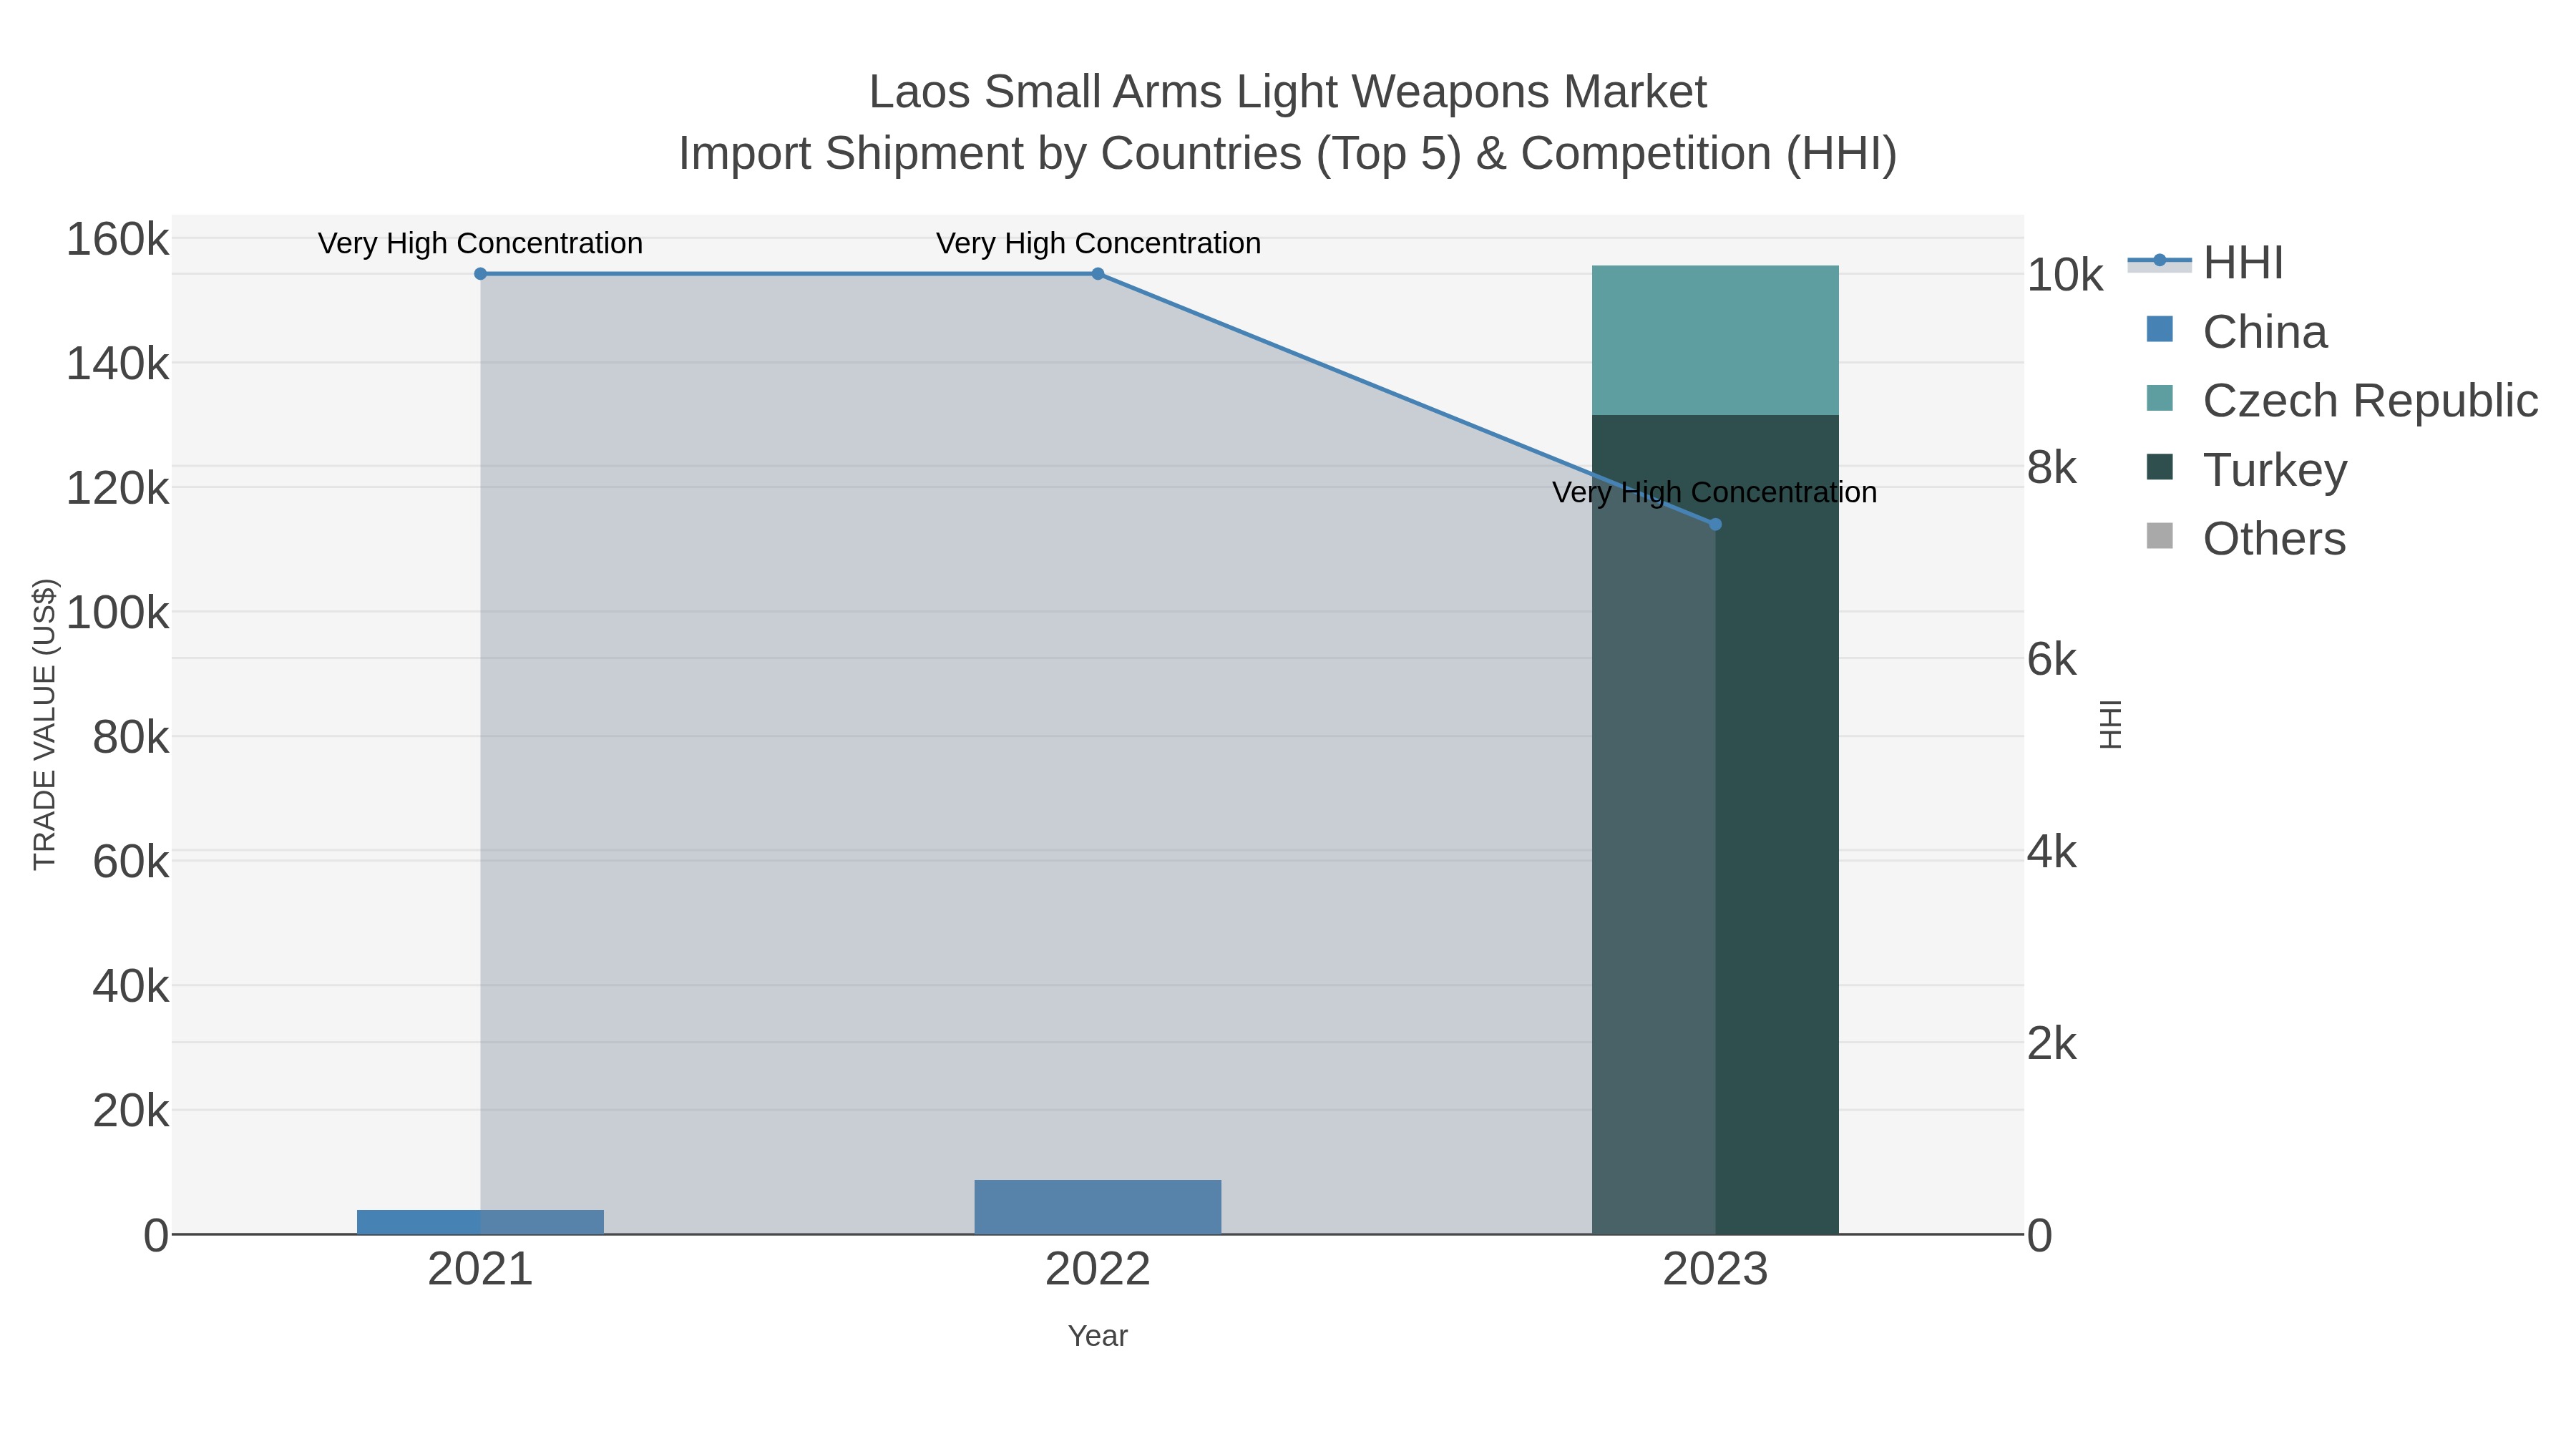The height and width of the screenshot is (1449, 2576).
Task: Click the 120k left axis tick
Action: tap(118, 489)
